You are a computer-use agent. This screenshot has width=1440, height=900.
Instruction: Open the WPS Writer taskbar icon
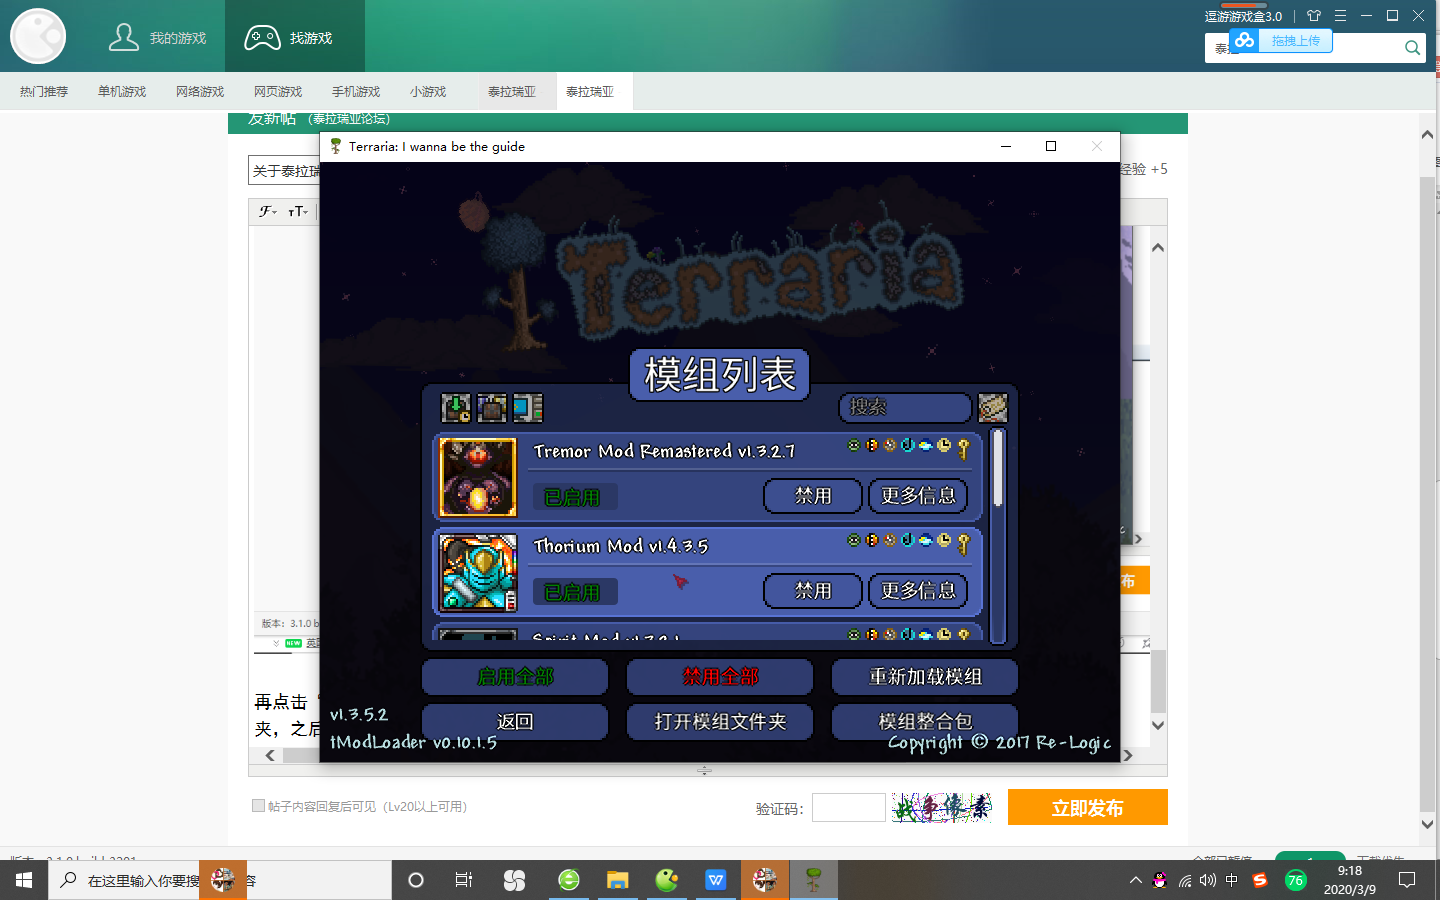coord(716,880)
